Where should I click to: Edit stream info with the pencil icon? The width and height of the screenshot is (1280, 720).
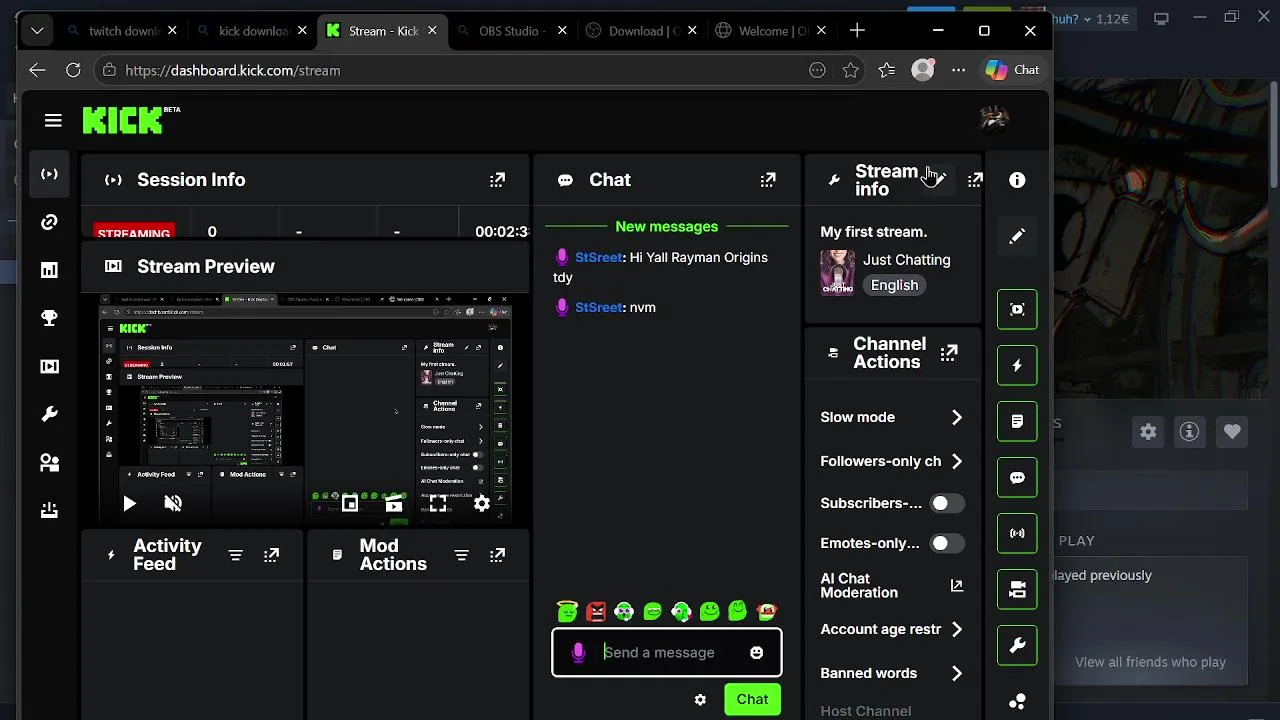[938, 180]
